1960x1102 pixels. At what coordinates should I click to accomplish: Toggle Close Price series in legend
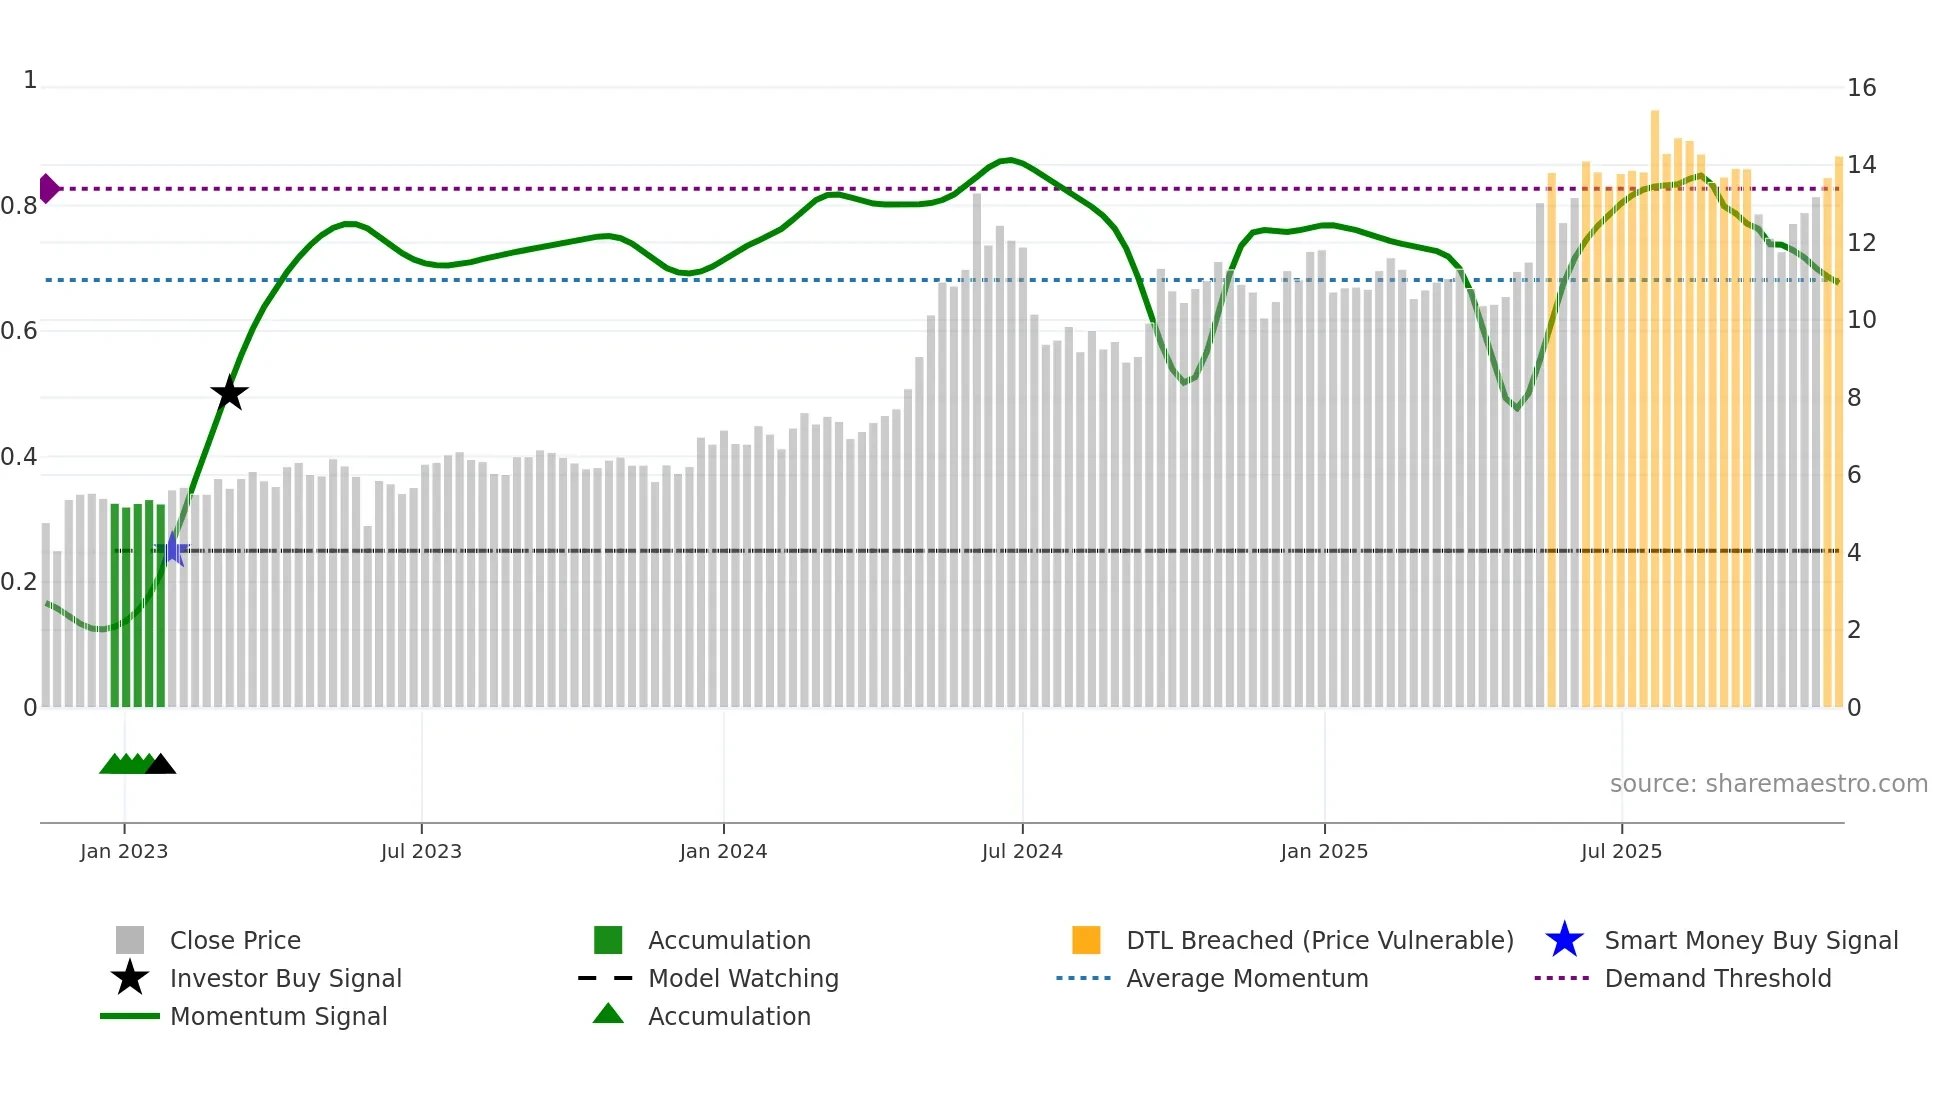(235, 940)
